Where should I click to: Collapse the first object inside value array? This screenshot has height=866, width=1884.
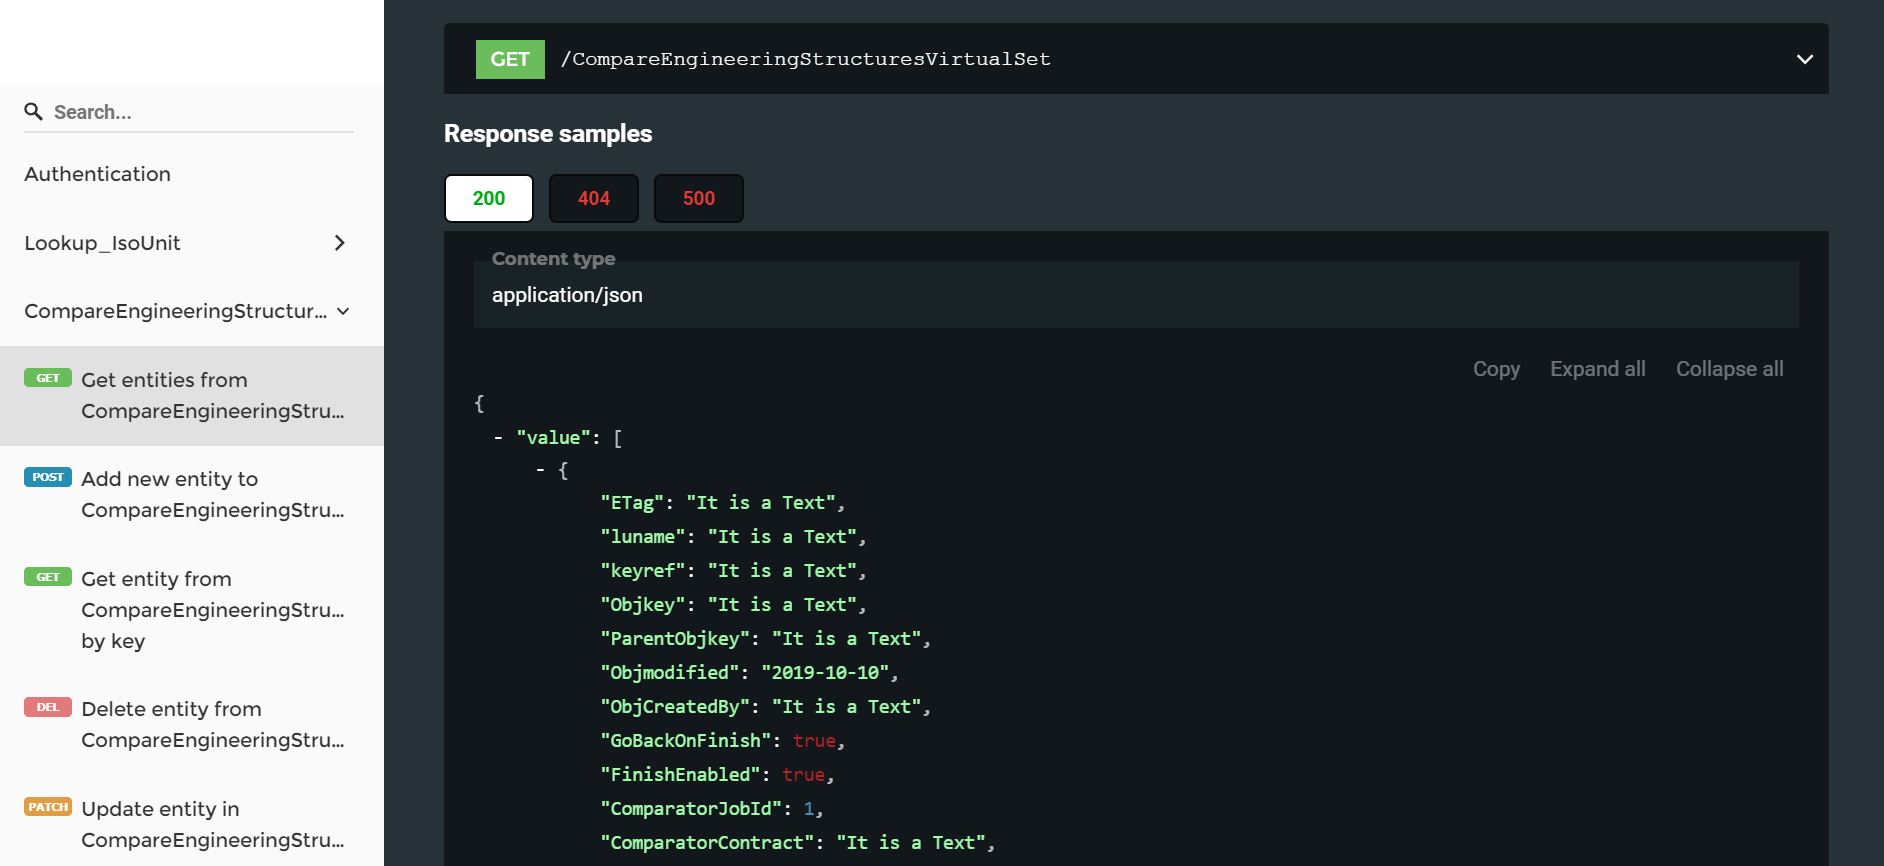[x=540, y=470]
